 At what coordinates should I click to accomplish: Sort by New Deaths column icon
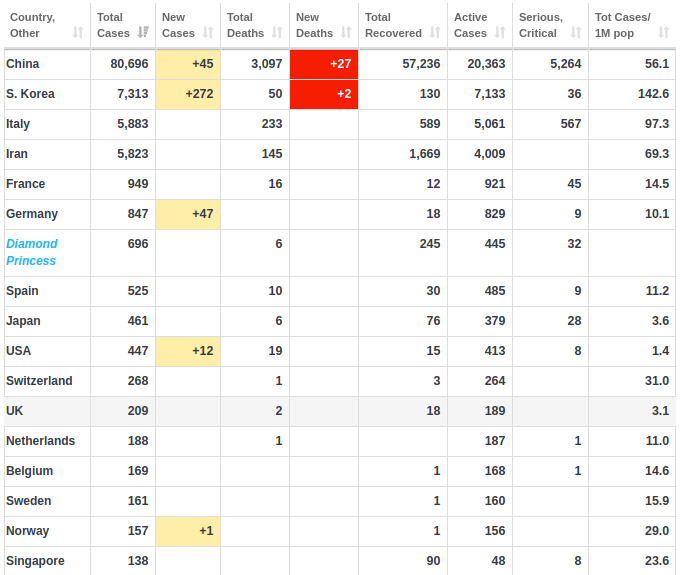(346, 33)
